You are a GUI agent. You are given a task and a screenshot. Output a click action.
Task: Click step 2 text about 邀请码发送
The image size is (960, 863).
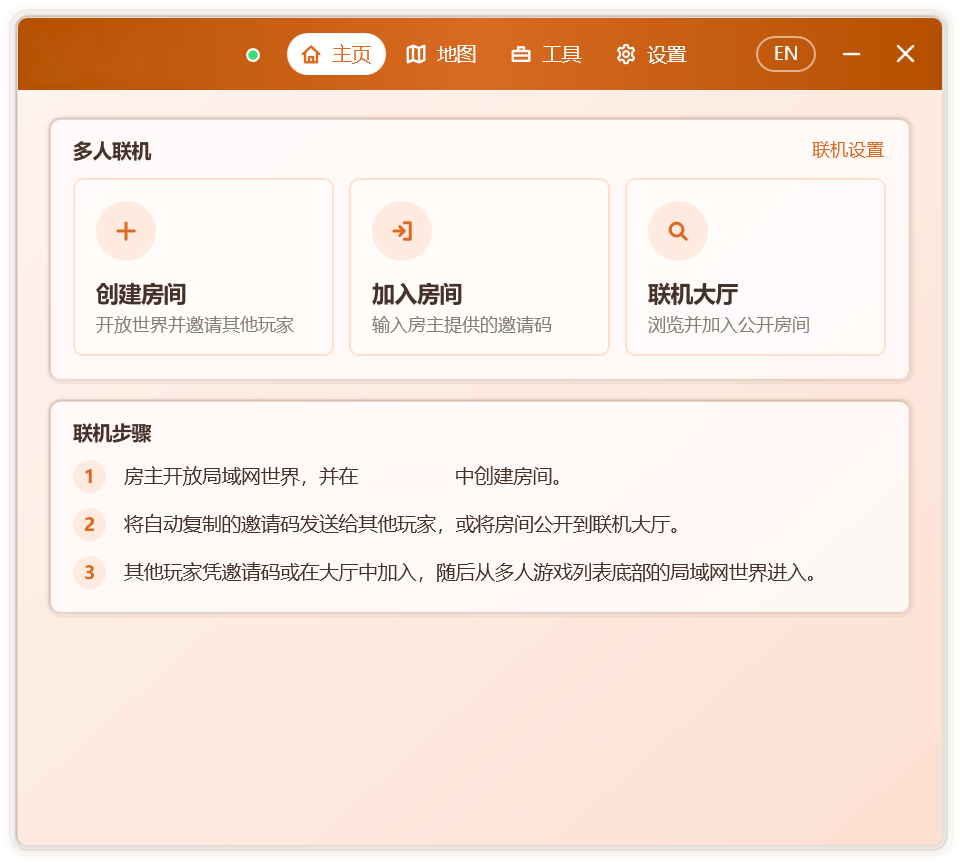click(402, 525)
